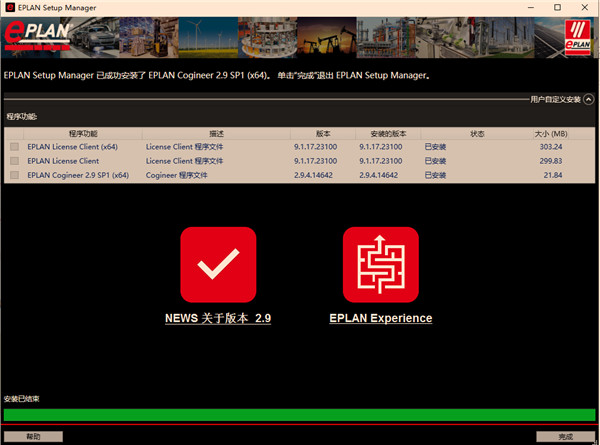Open the NEWS 关于版本 2.9 link
Image resolution: width=600 pixels, height=445 pixels.
tap(218, 318)
